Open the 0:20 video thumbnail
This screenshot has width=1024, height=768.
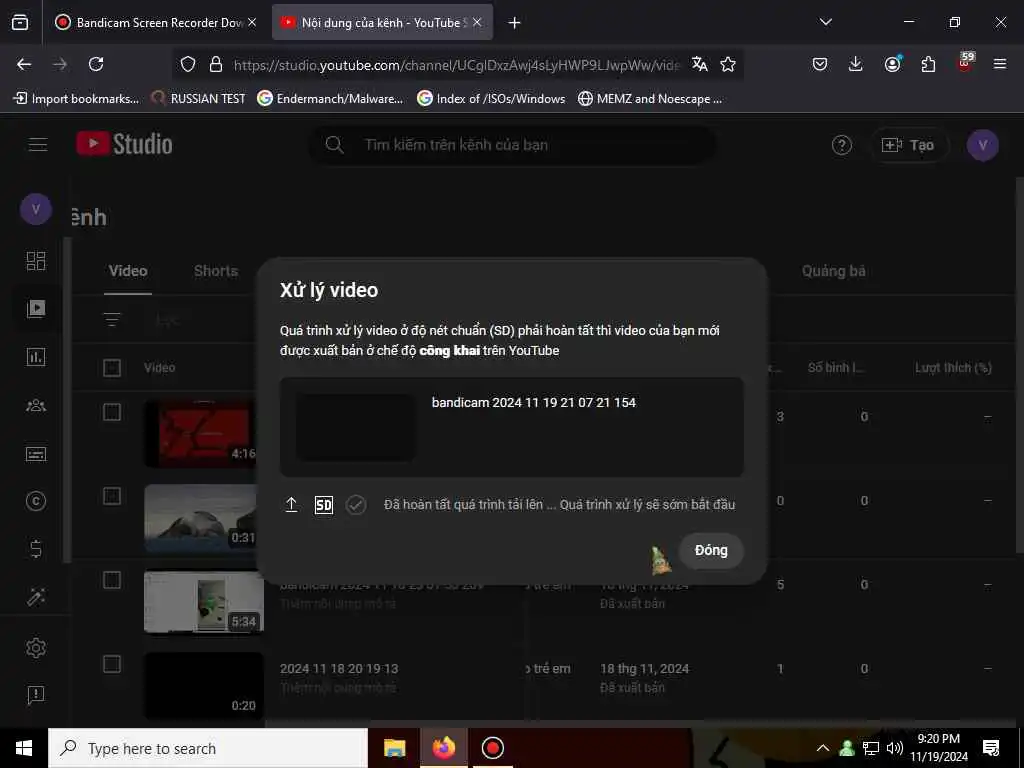tap(204, 686)
